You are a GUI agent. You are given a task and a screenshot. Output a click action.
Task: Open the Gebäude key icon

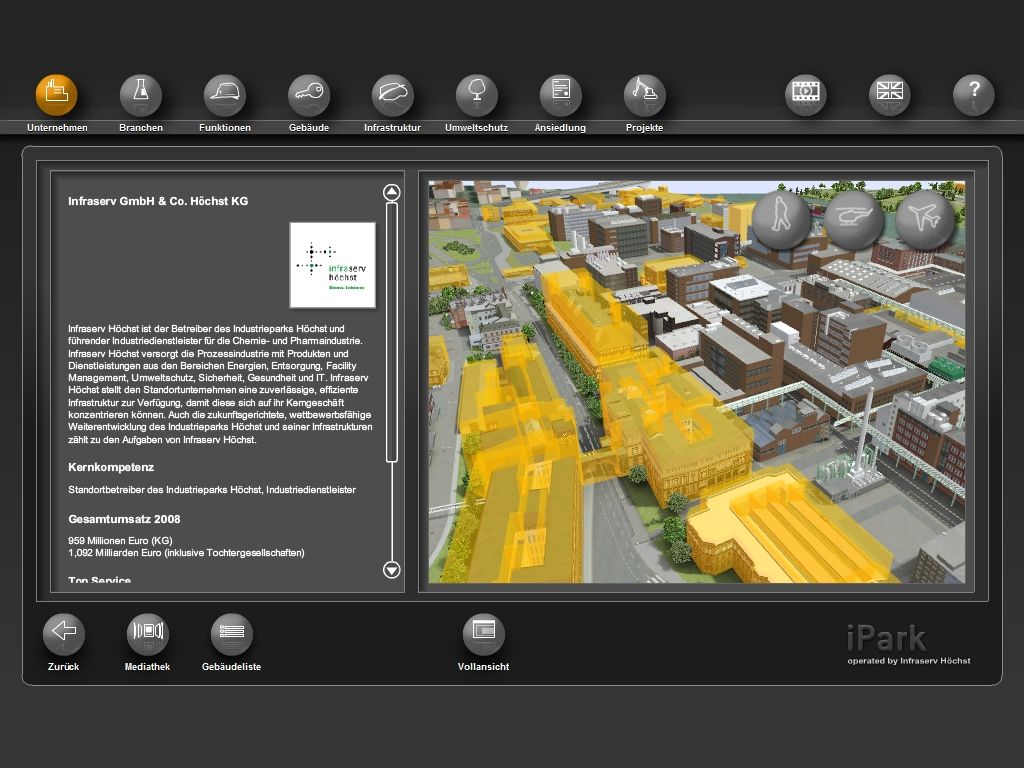(x=309, y=95)
